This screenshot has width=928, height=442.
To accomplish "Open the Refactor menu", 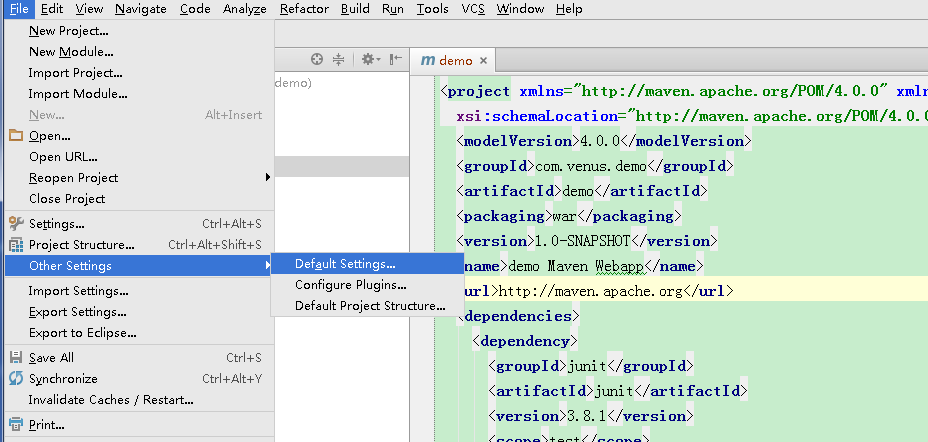I will [304, 9].
